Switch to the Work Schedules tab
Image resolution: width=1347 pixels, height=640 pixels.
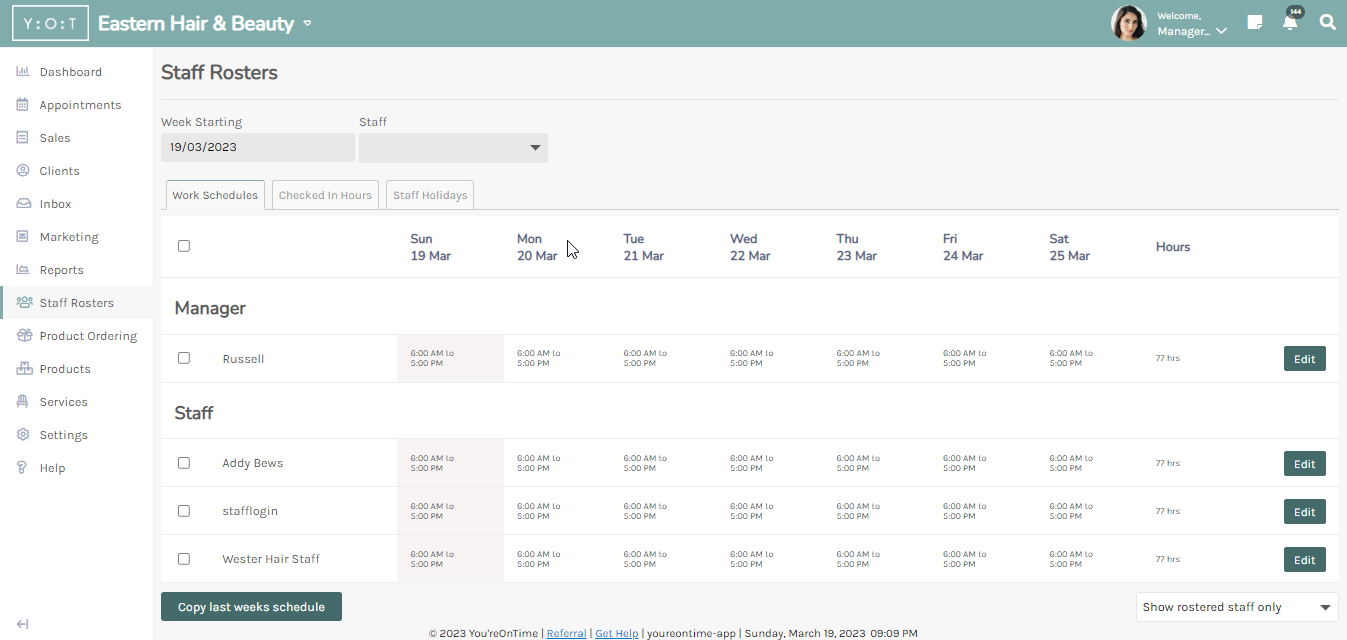(x=215, y=195)
